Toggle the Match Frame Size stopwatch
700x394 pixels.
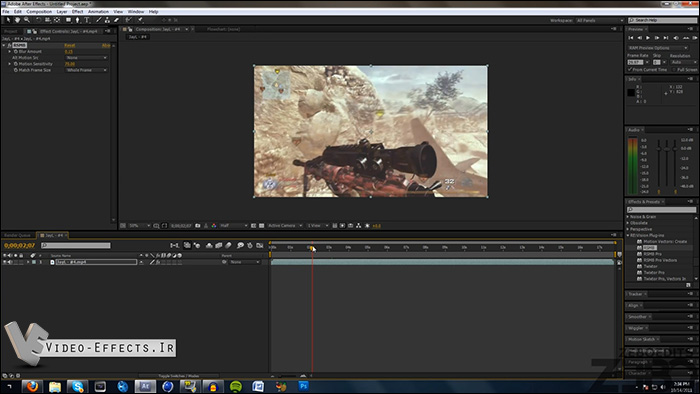[x=16, y=71]
